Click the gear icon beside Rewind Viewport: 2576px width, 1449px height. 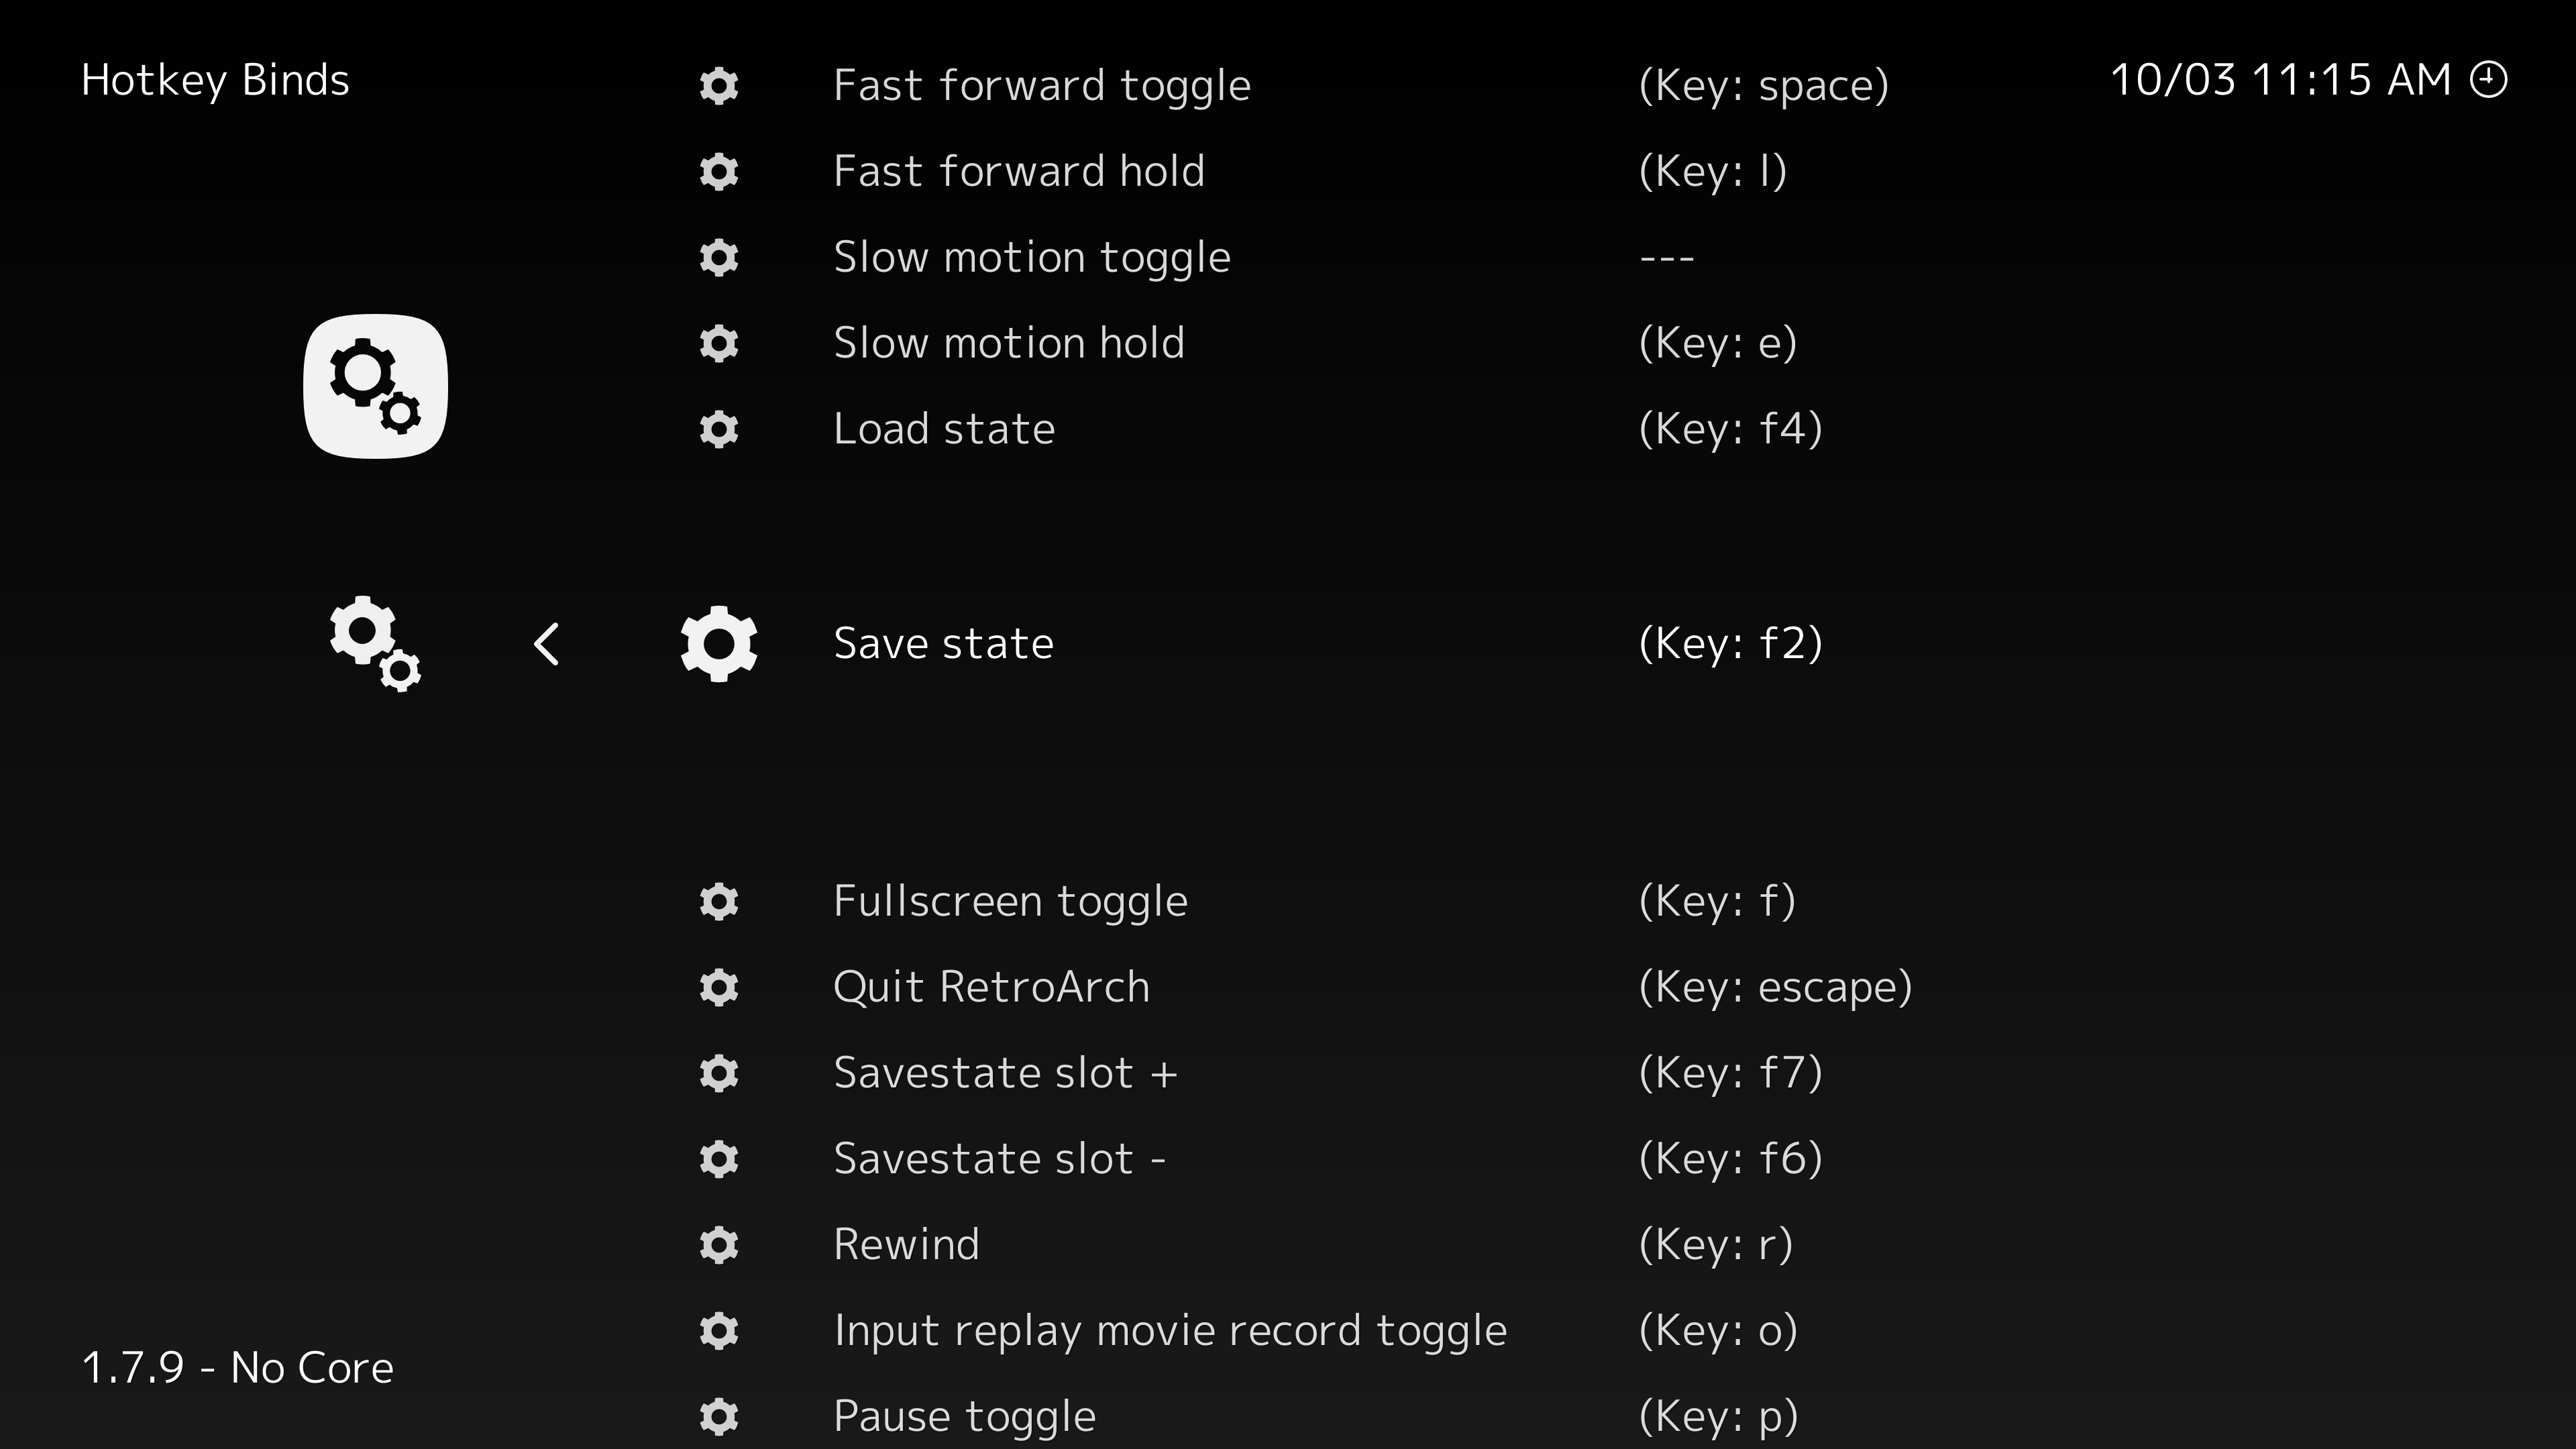719,1245
